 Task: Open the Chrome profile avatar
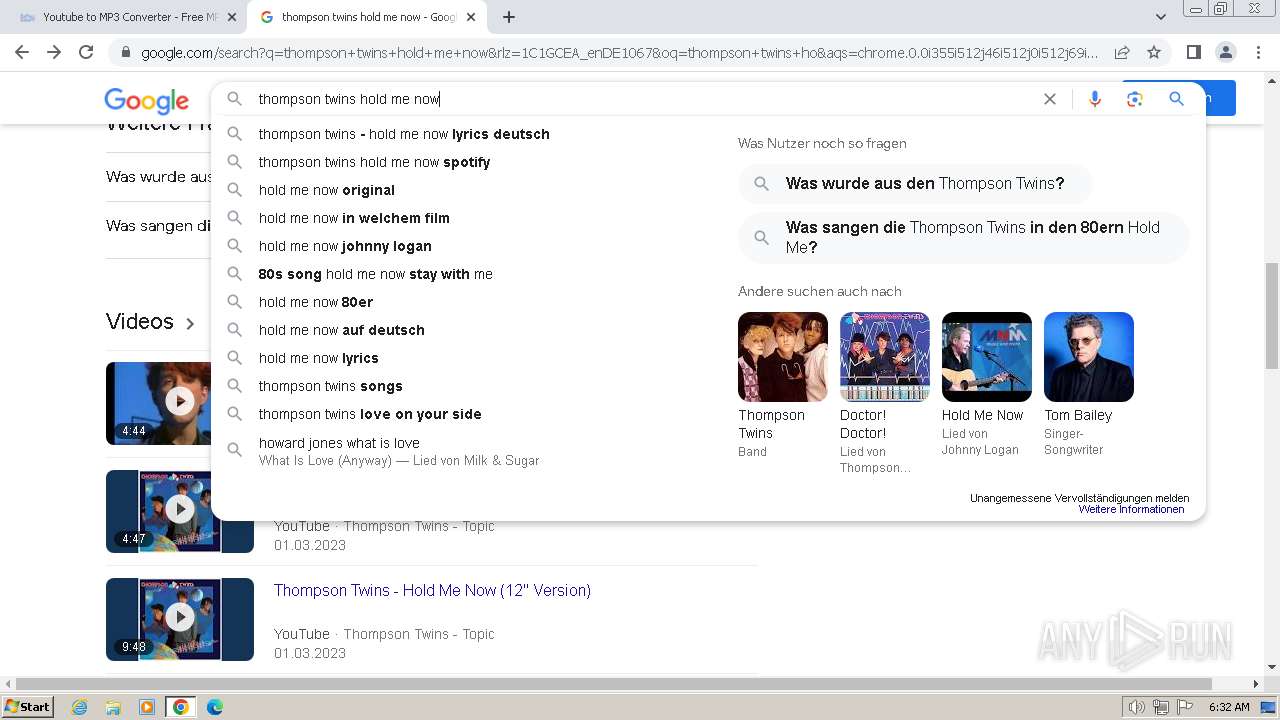pos(1225,52)
